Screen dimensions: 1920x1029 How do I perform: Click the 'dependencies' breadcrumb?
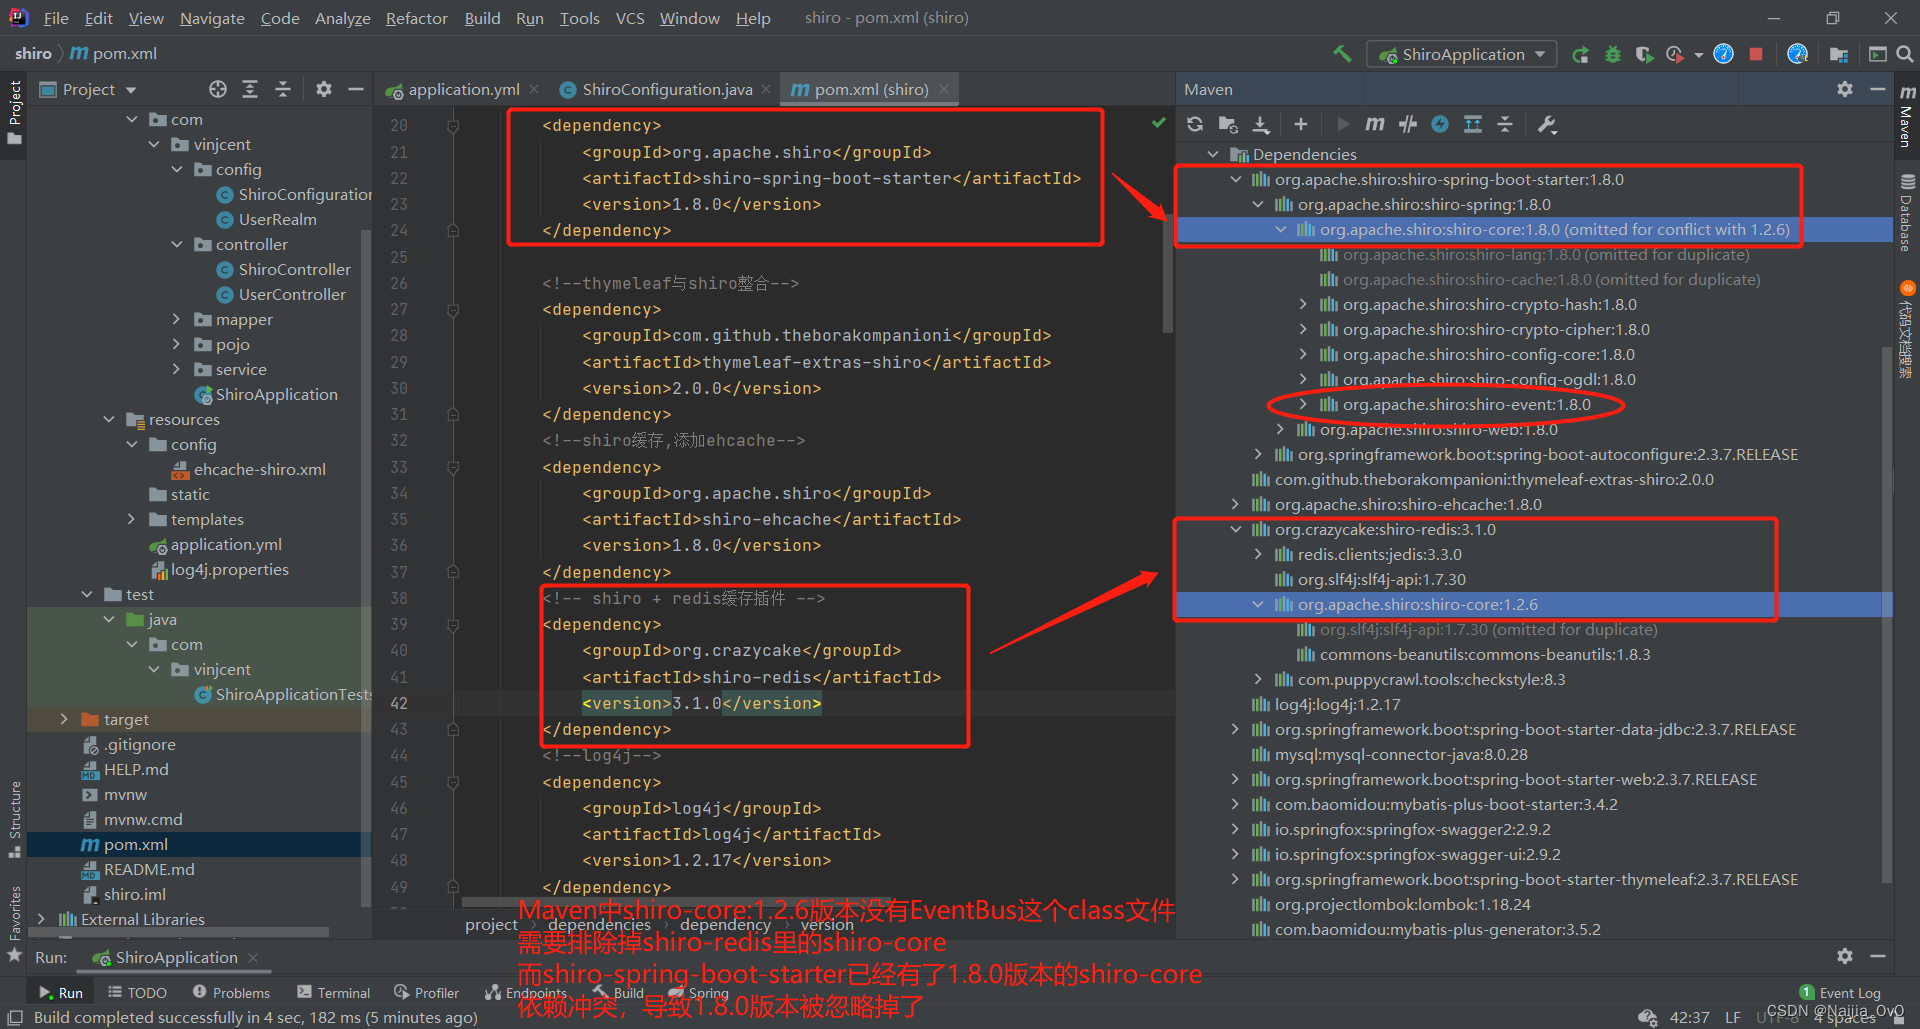tap(599, 925)
